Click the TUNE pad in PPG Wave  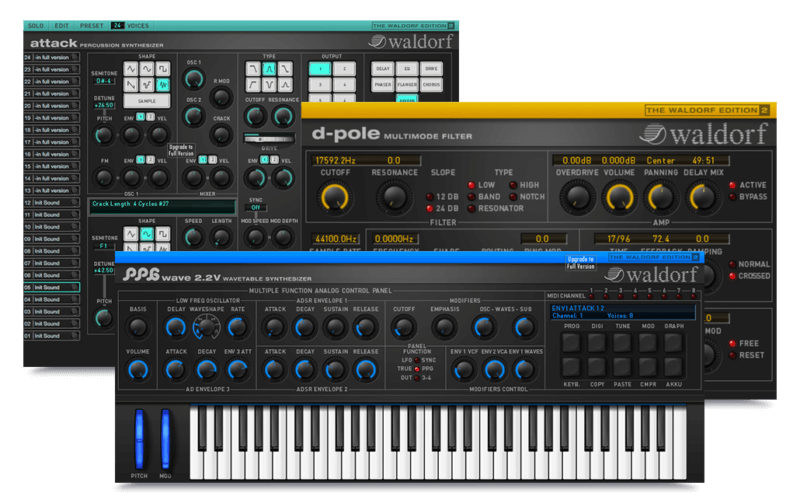pyautogui.click(x=622, y=342)
